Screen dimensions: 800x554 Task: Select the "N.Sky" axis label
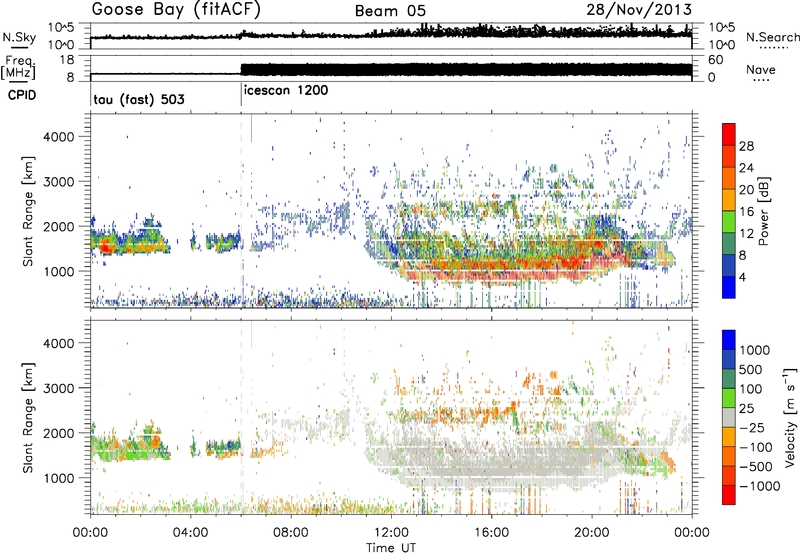(x=18, y=37)
